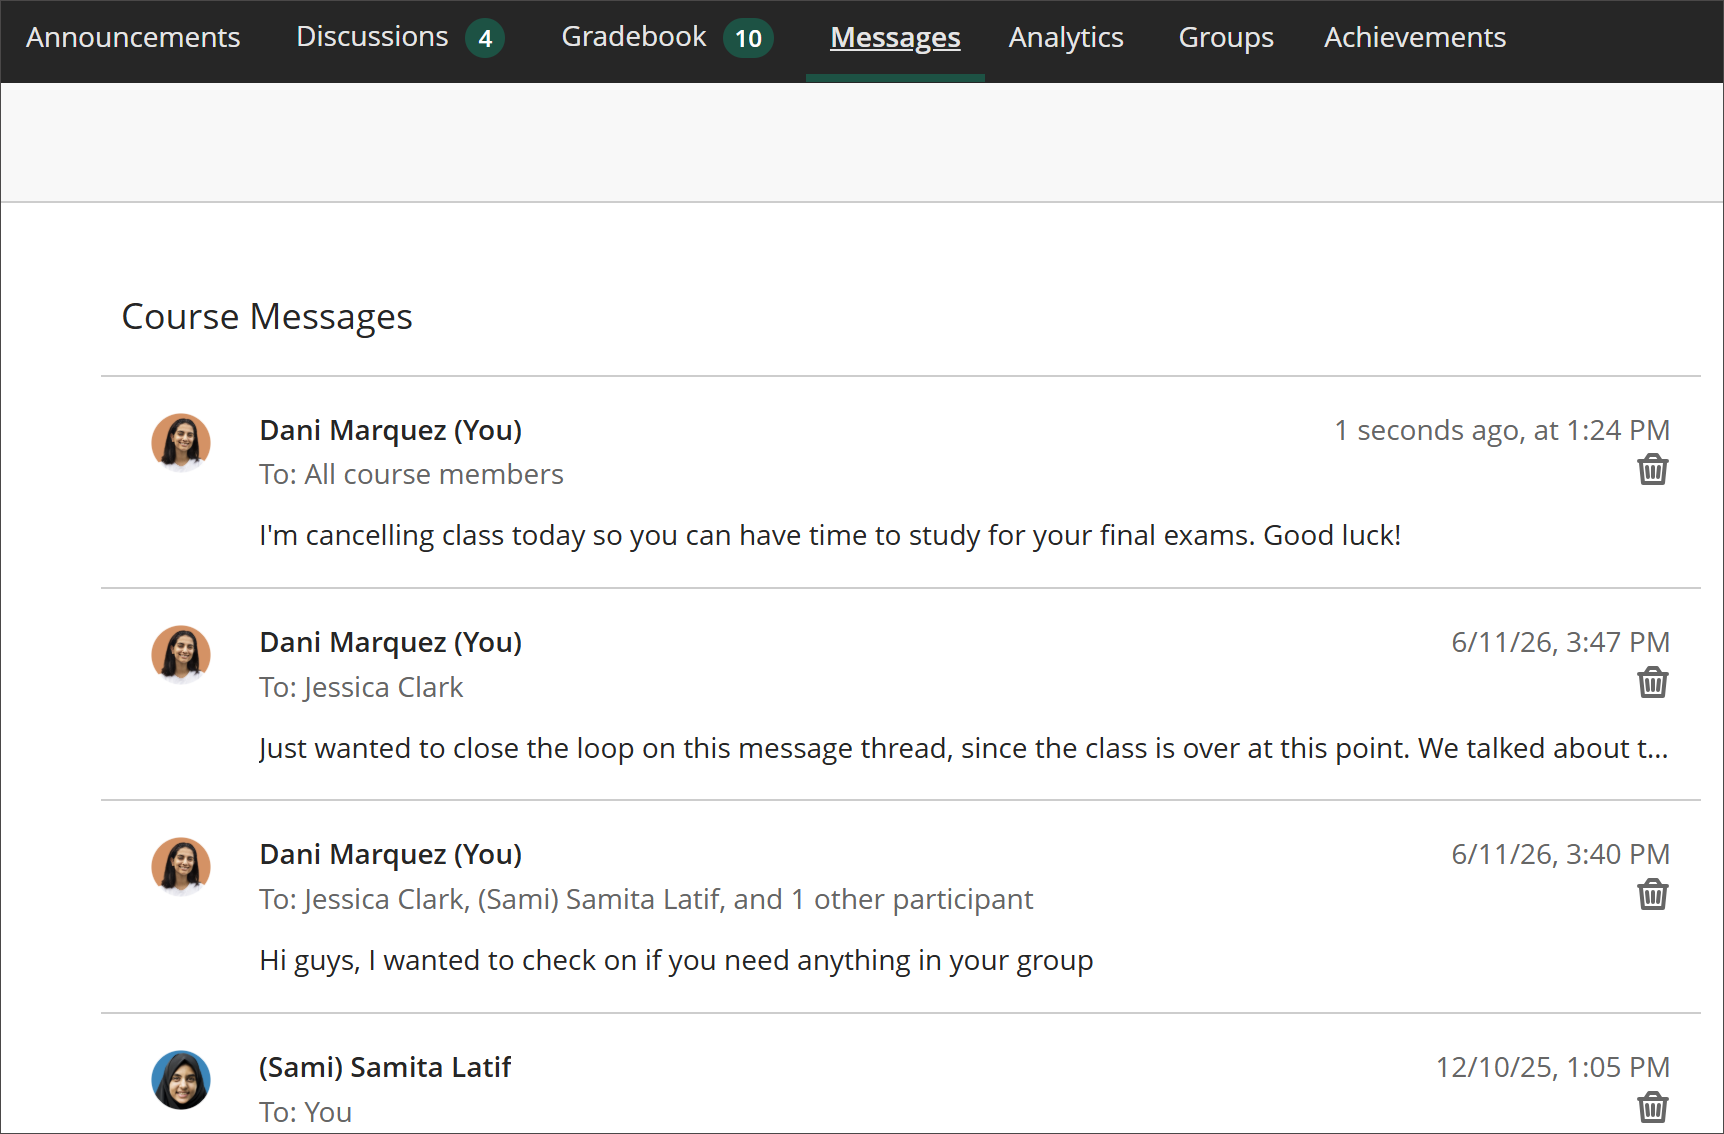Screen dimensions: 1724x1134
Task: Open the Announcements tab
Action: click(x=133, y=38)
